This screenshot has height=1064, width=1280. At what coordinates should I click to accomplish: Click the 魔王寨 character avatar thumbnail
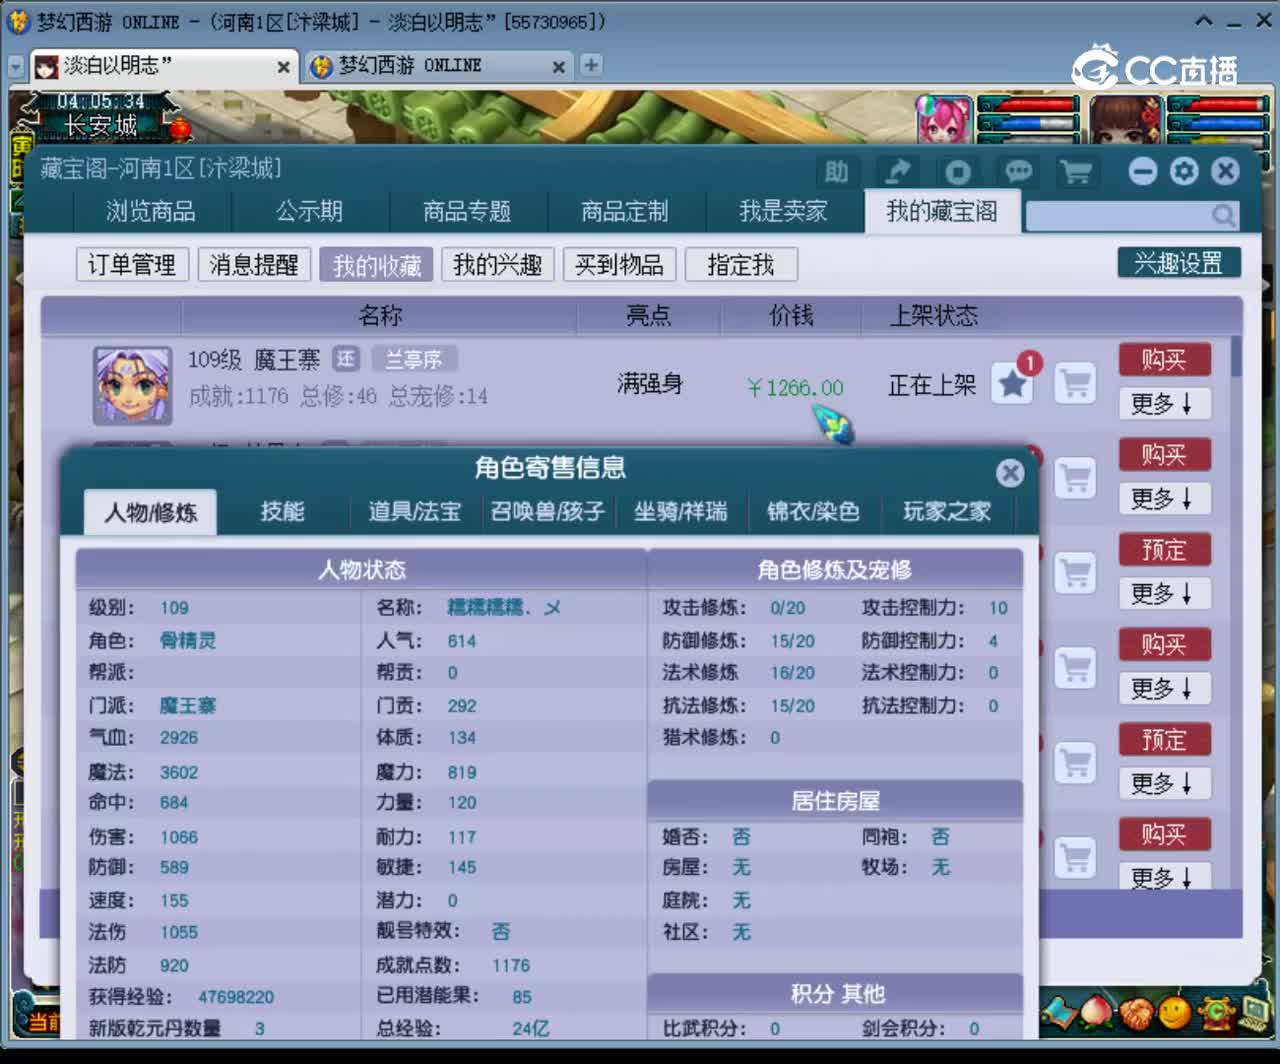(x=132, y=385)
